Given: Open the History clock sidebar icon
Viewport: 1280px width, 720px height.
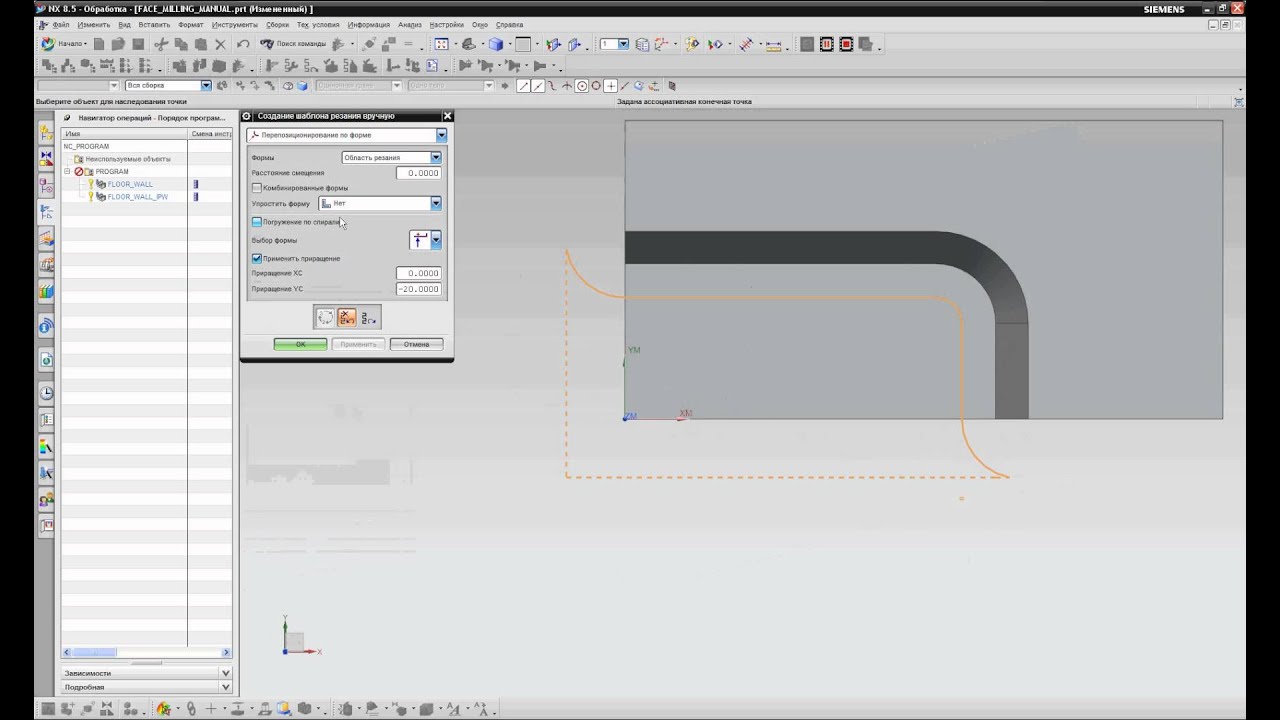Looking at the screenshot, I should [x=46, y=393].
